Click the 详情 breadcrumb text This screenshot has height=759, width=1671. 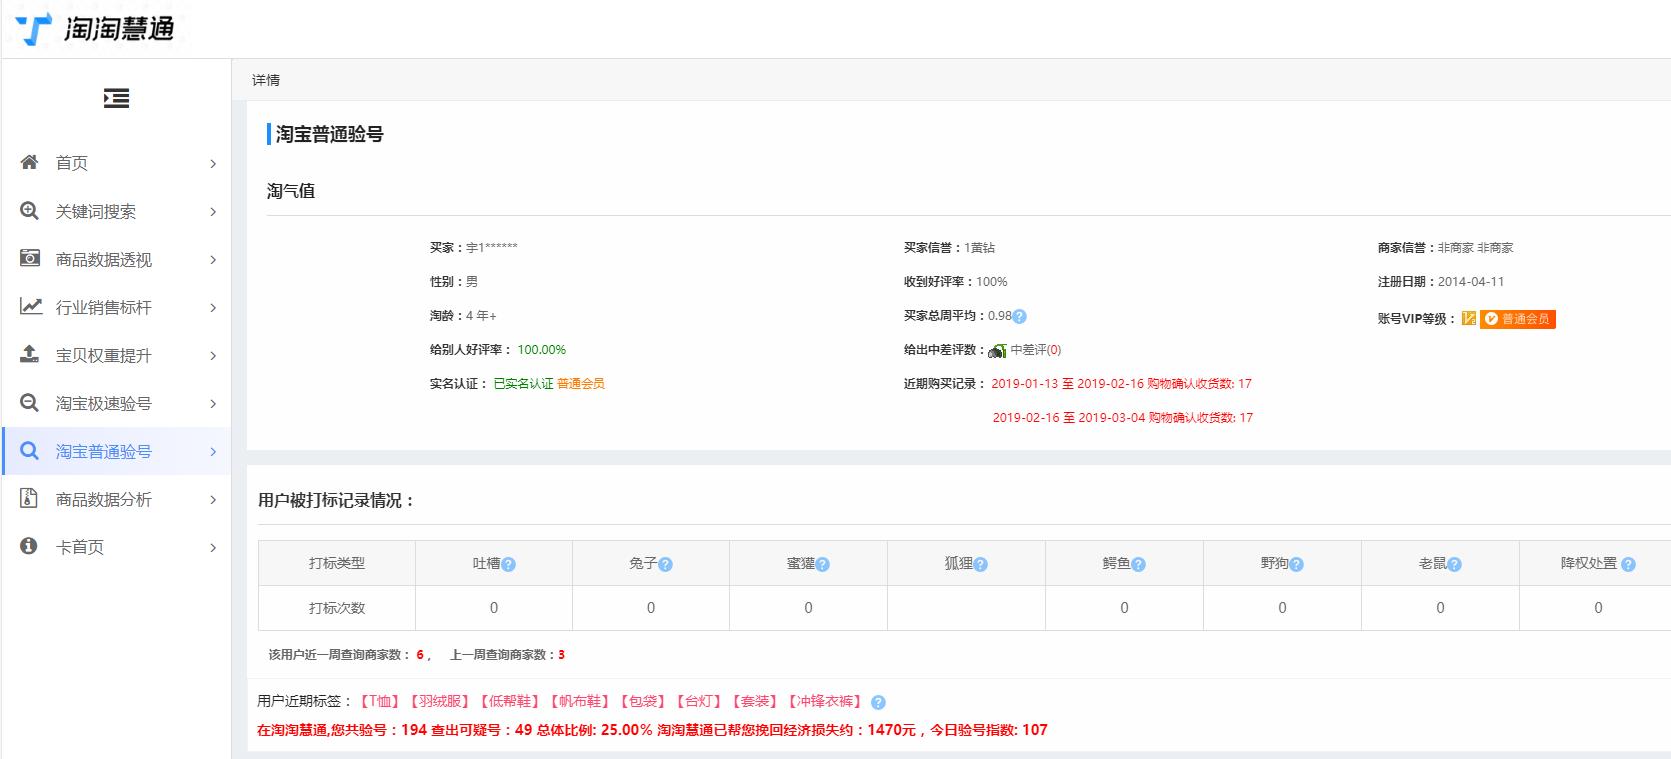pyautogui.click(x=266, y=80)
